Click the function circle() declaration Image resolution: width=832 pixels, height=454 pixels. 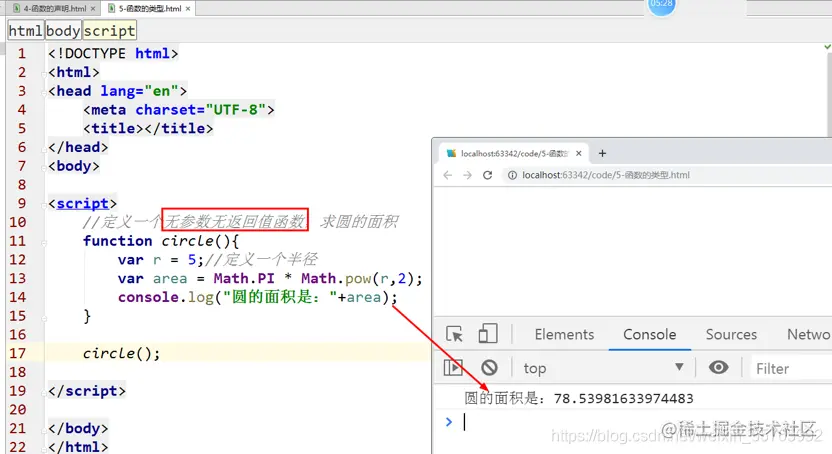[x=161, y=241]
